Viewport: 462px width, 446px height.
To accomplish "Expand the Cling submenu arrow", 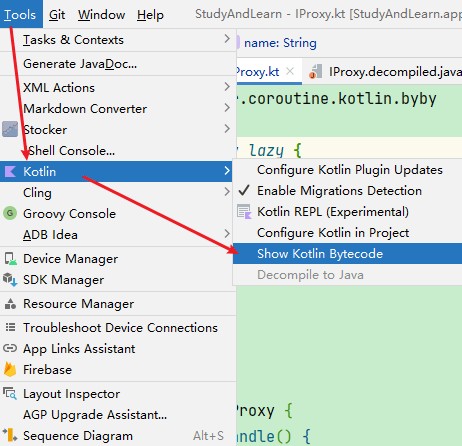I will coord(227,192).
